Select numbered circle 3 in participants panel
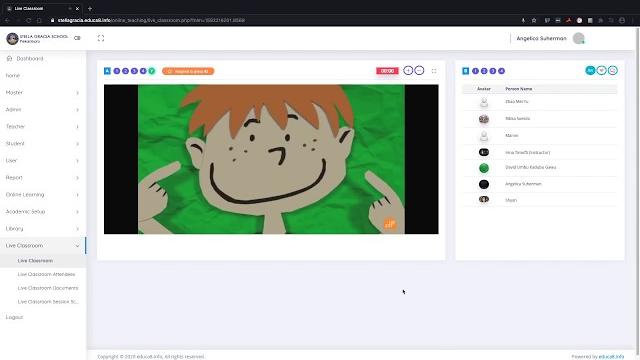 click(x=493, y=71)
